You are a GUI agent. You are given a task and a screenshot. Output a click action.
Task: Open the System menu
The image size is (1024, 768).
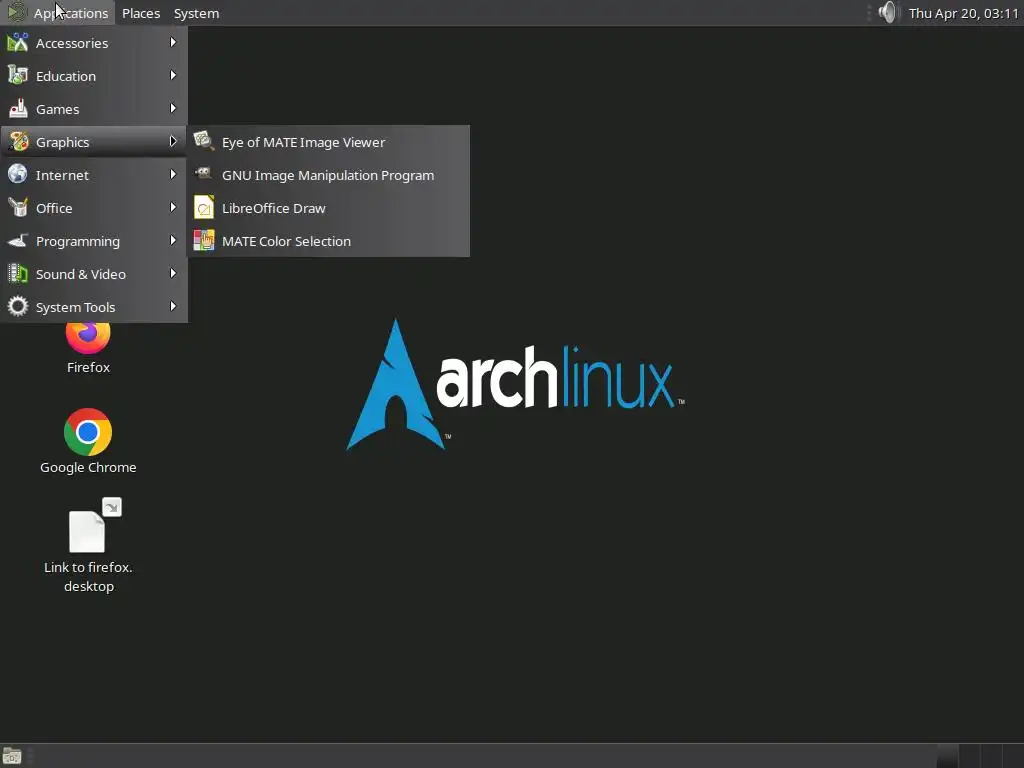tap(196, 13)
